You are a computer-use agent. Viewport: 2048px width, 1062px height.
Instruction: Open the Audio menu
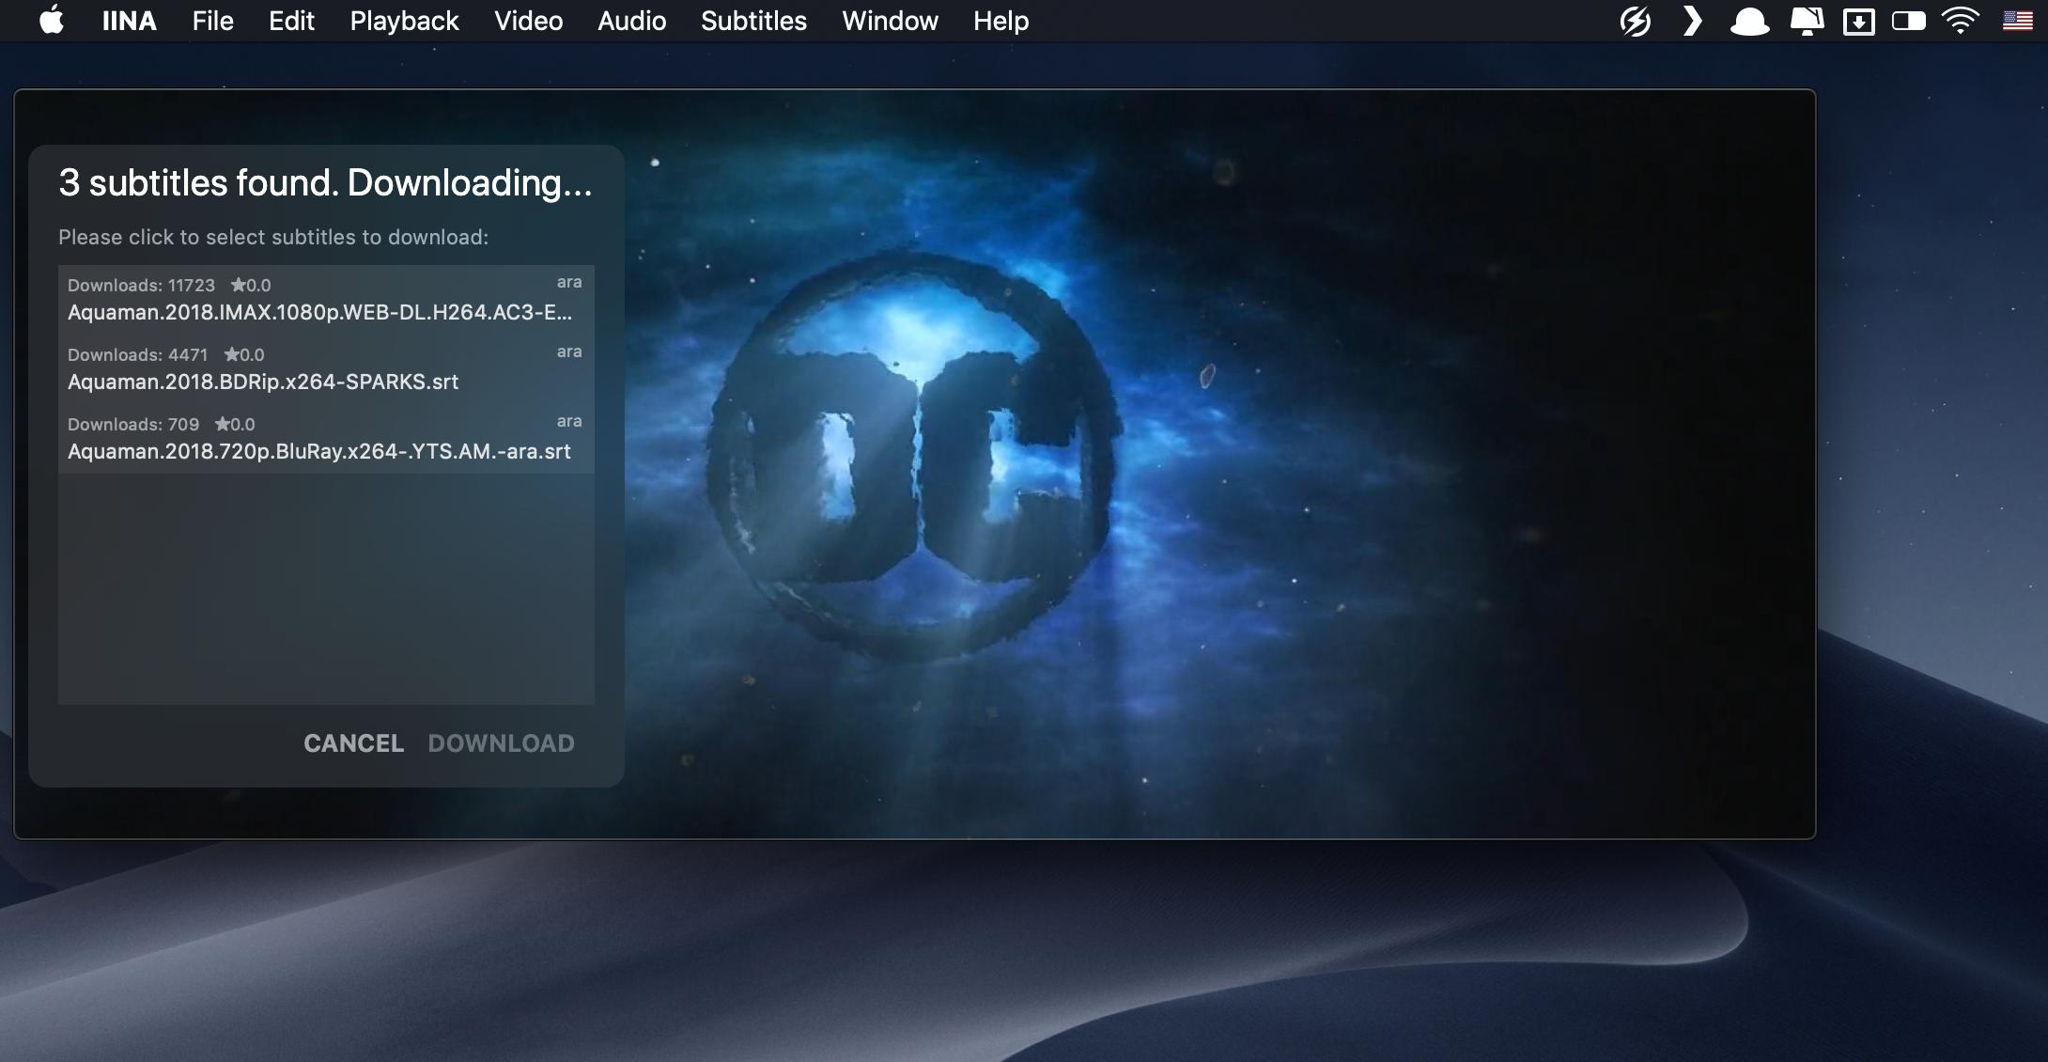(632, 21)
